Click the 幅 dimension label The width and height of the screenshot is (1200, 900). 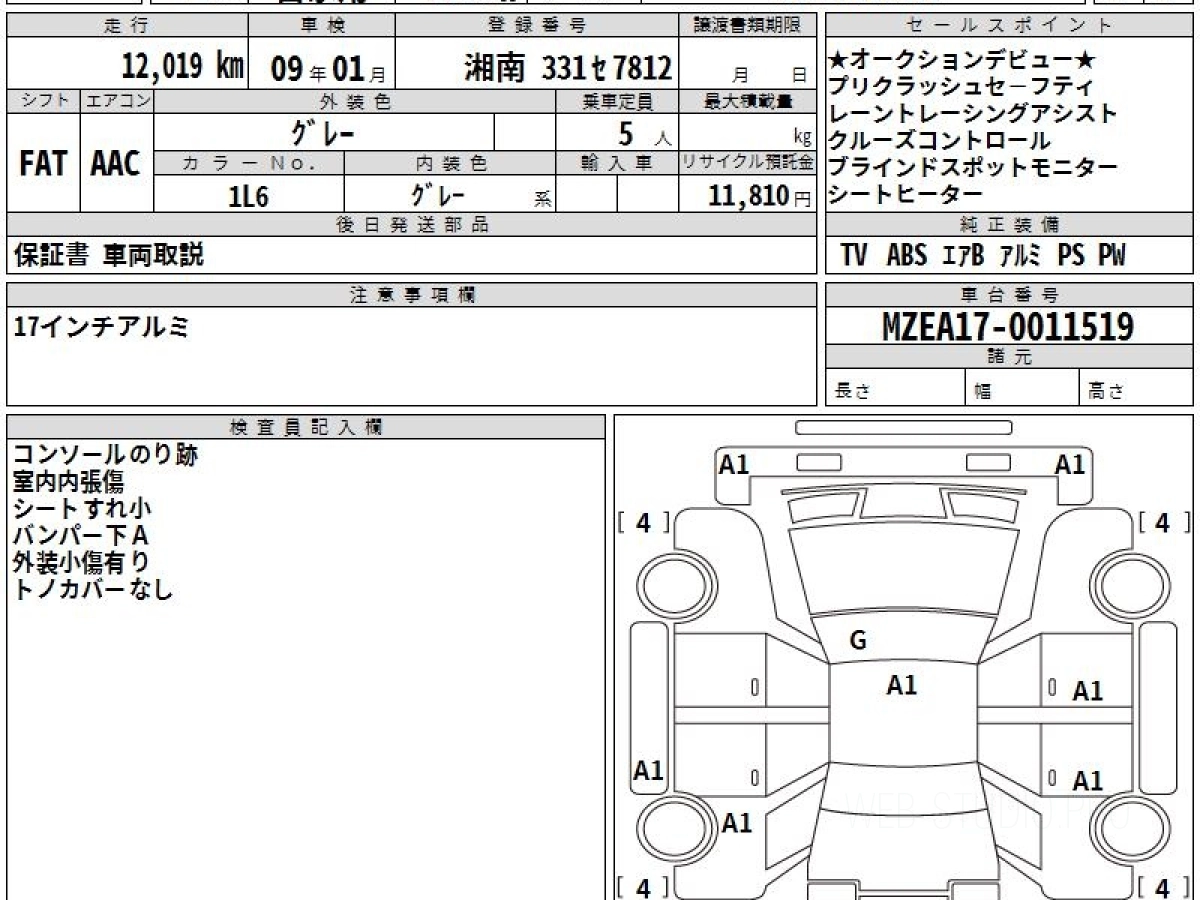(x=983, y=391)
